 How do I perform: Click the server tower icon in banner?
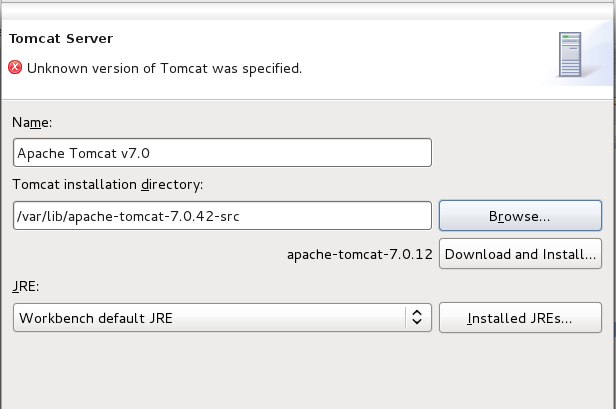572,55
